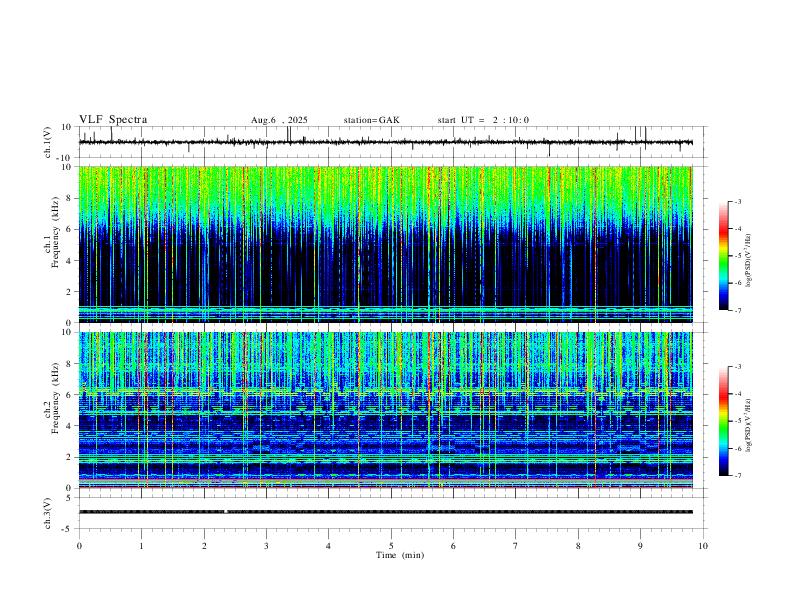
Task: Click the ch.2 spectrogram panel
Action: [x=385, y=410]
